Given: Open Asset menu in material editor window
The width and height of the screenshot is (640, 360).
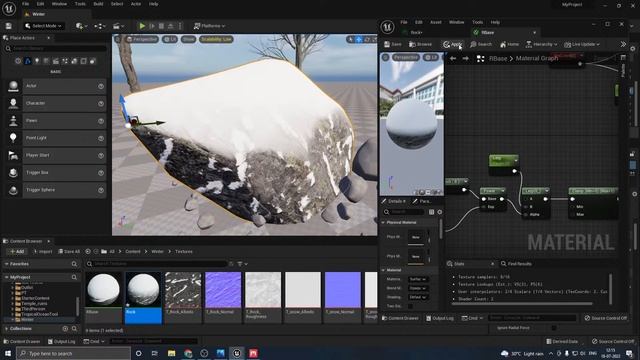Looking at the screenshot, I should (436, 22).
